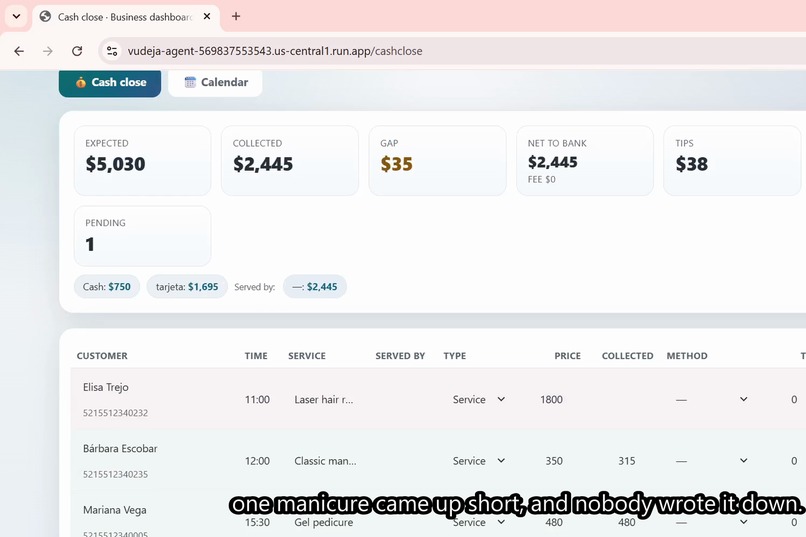Click the METHOD column header
806x537 pixels.
[x=687, y=356]
